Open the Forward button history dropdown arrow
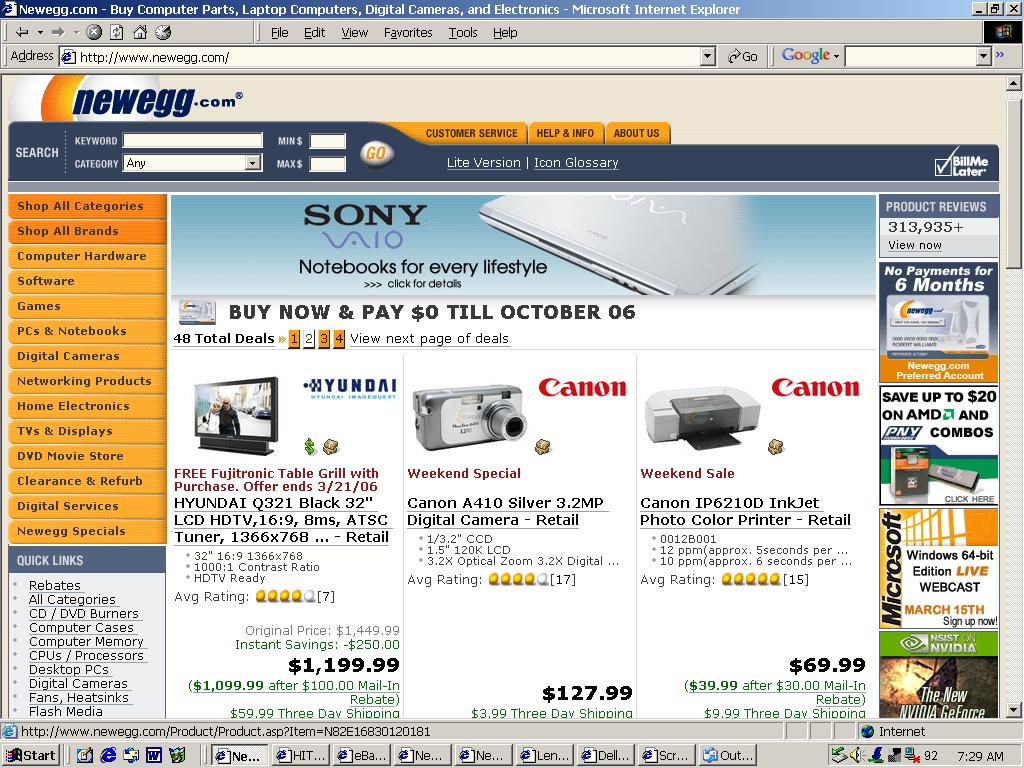 point(76,32)
